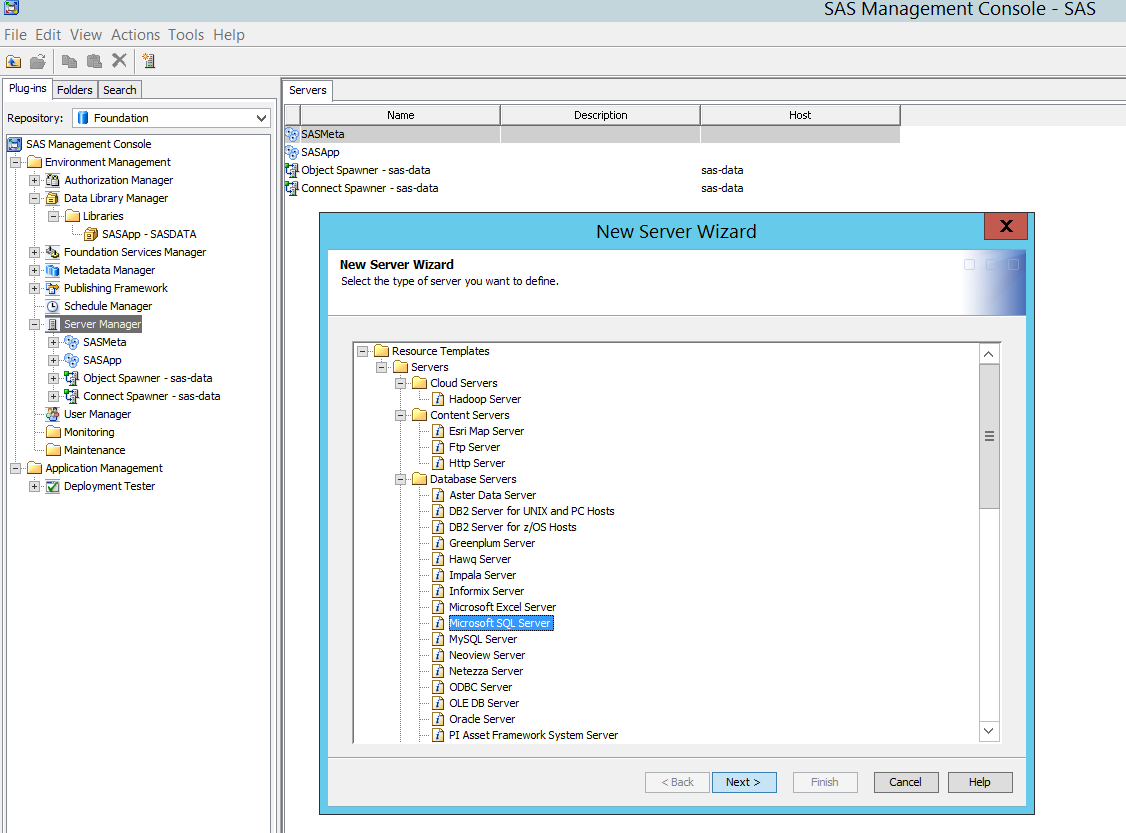Select Connect Spawner - sas-data table row
Viewport: 1126px width, 833px height.
[592, 188]
